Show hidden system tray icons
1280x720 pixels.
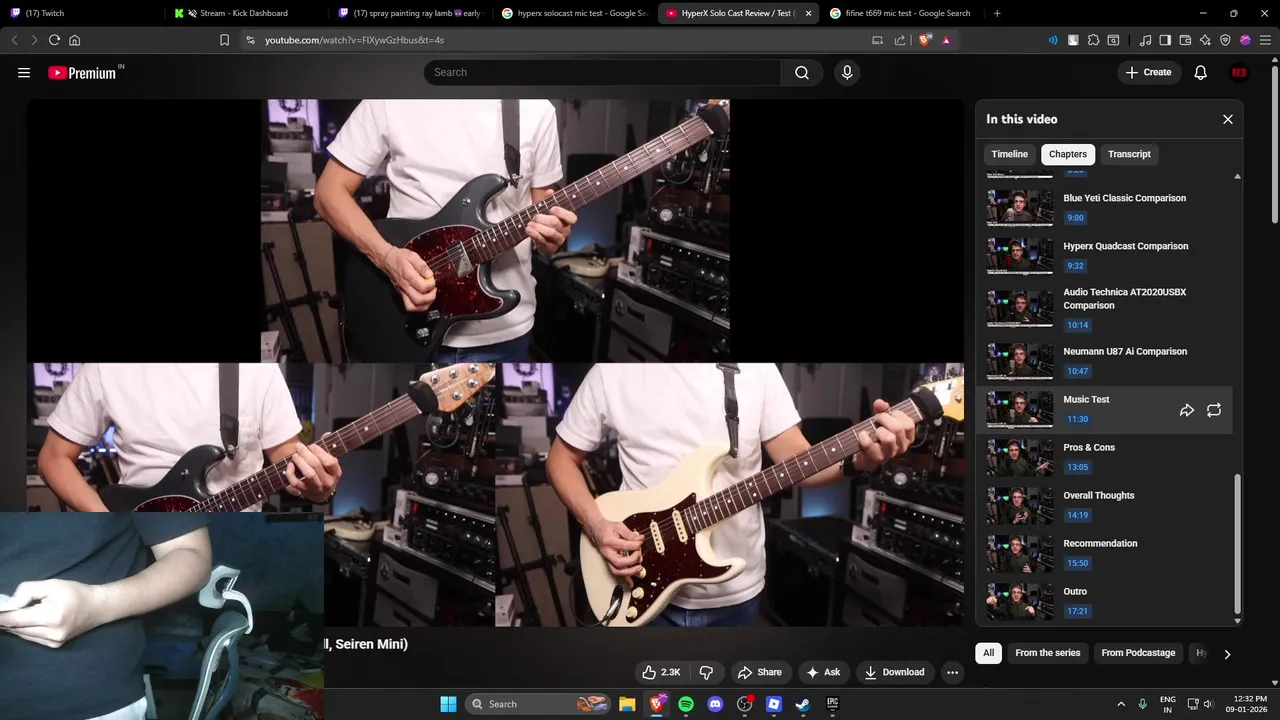[x=1120, y=704]
